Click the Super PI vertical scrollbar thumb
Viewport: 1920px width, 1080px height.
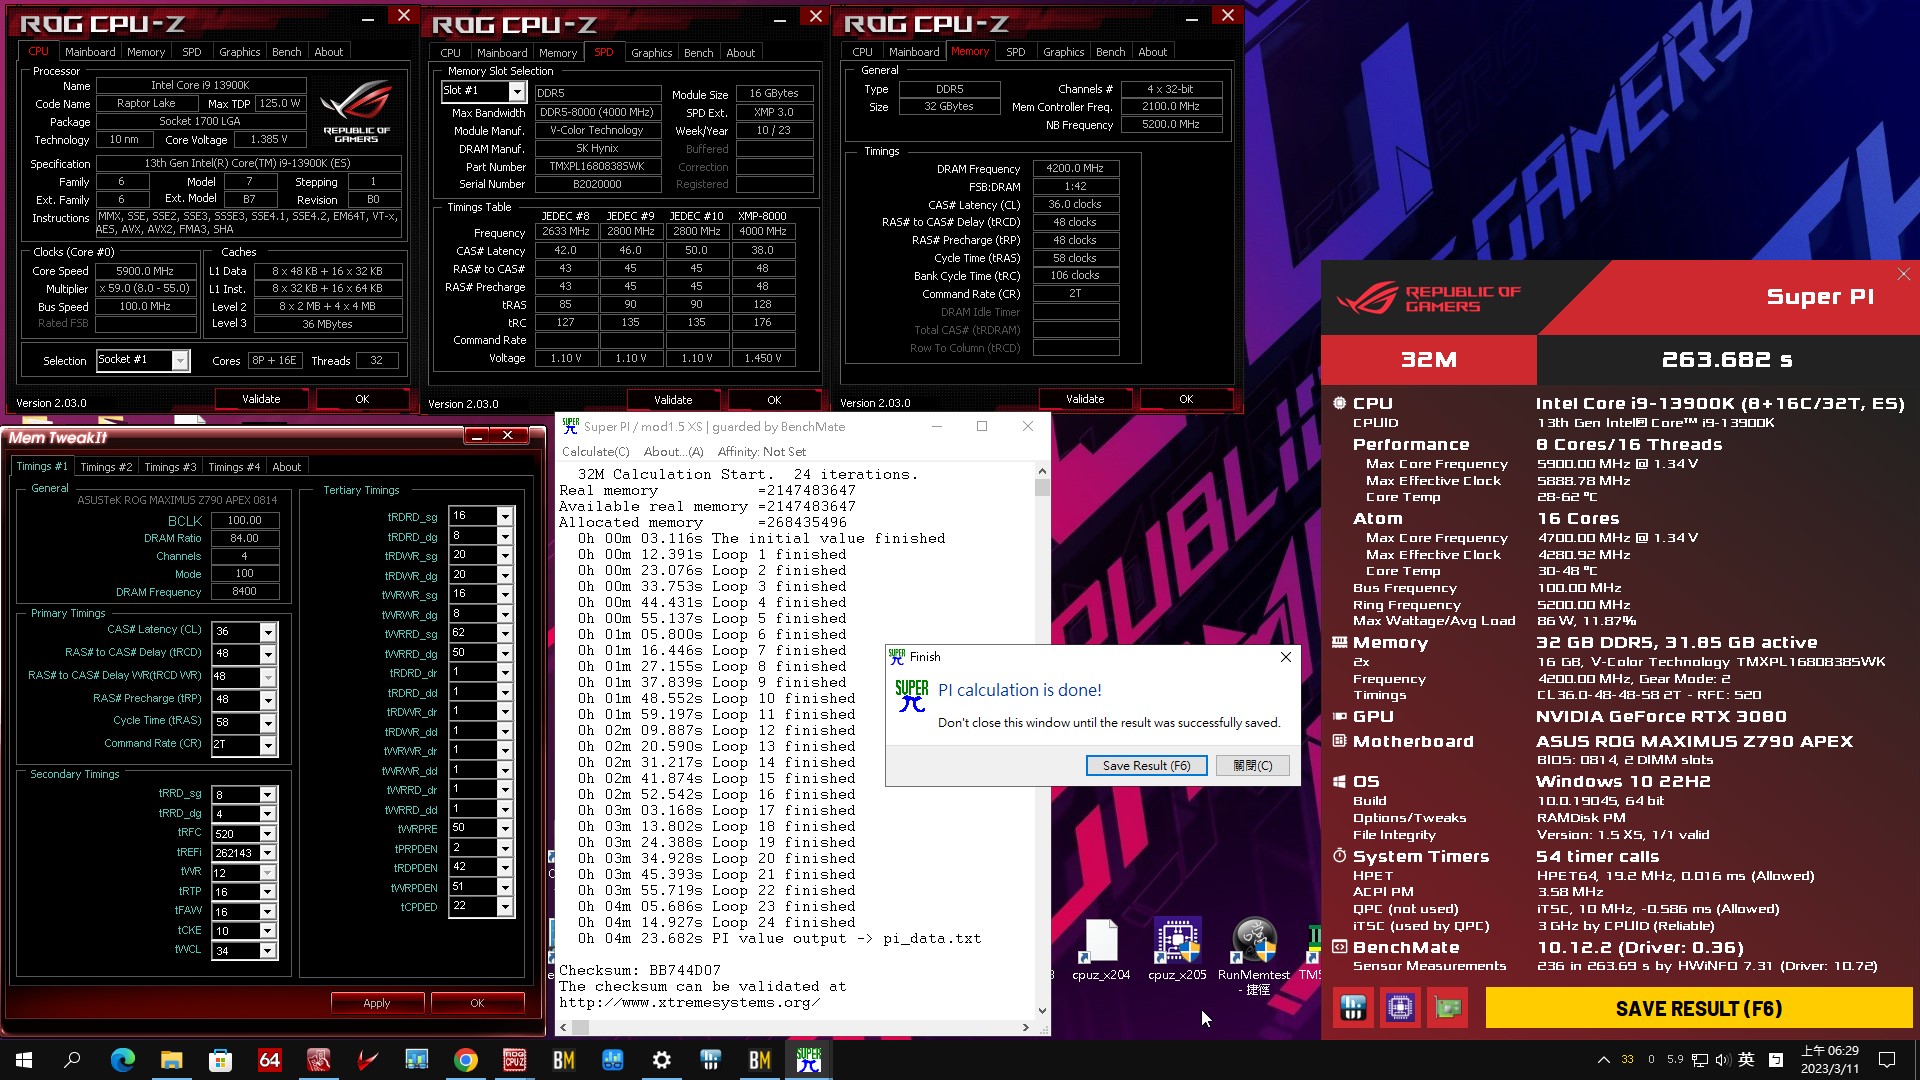click(x=1042, y=488)
